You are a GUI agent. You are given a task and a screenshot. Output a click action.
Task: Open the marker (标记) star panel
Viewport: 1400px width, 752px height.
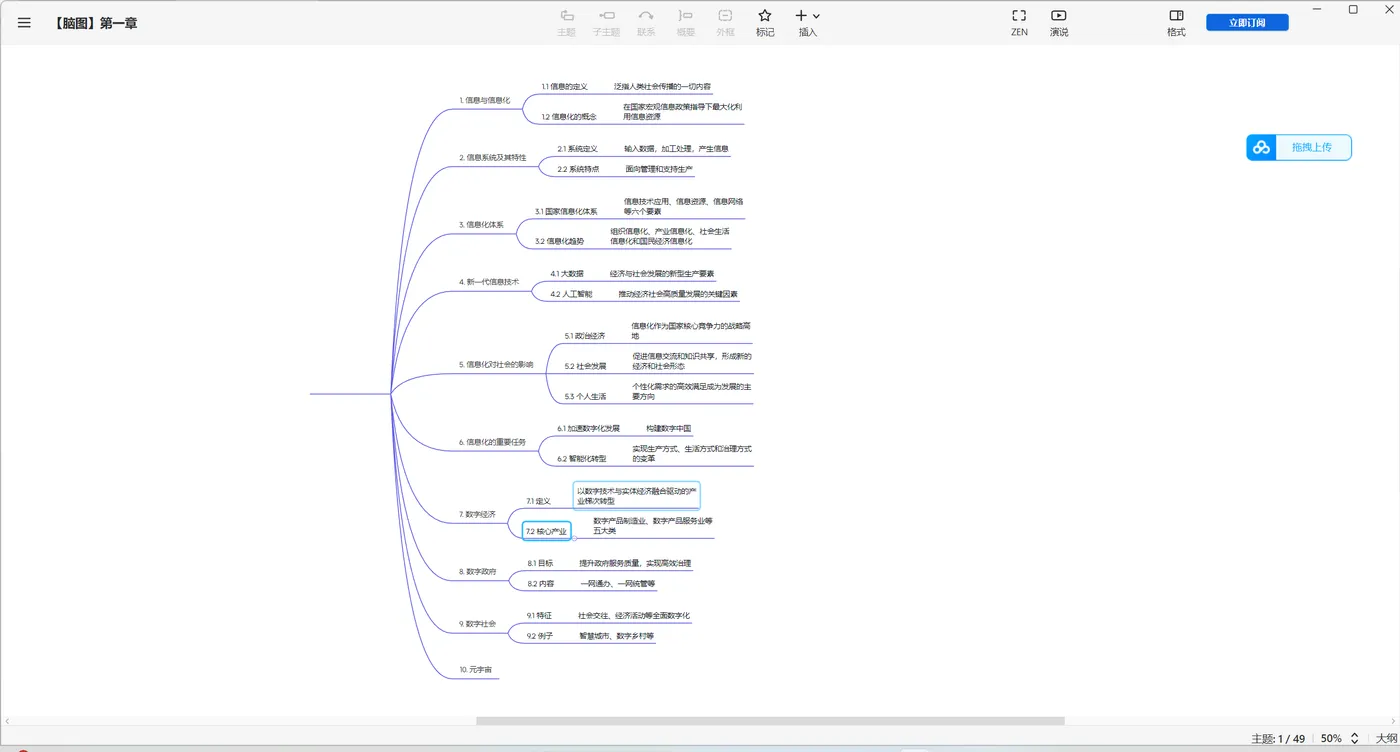pyautogui.click(x=765, y=22)
